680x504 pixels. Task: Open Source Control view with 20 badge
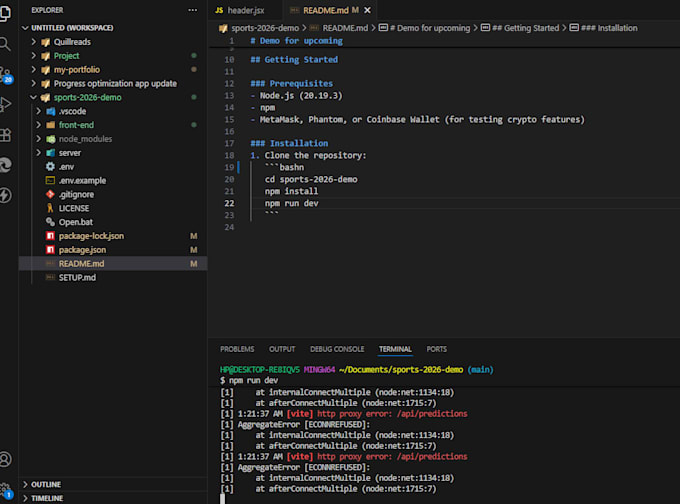click(x=6, y=75)
